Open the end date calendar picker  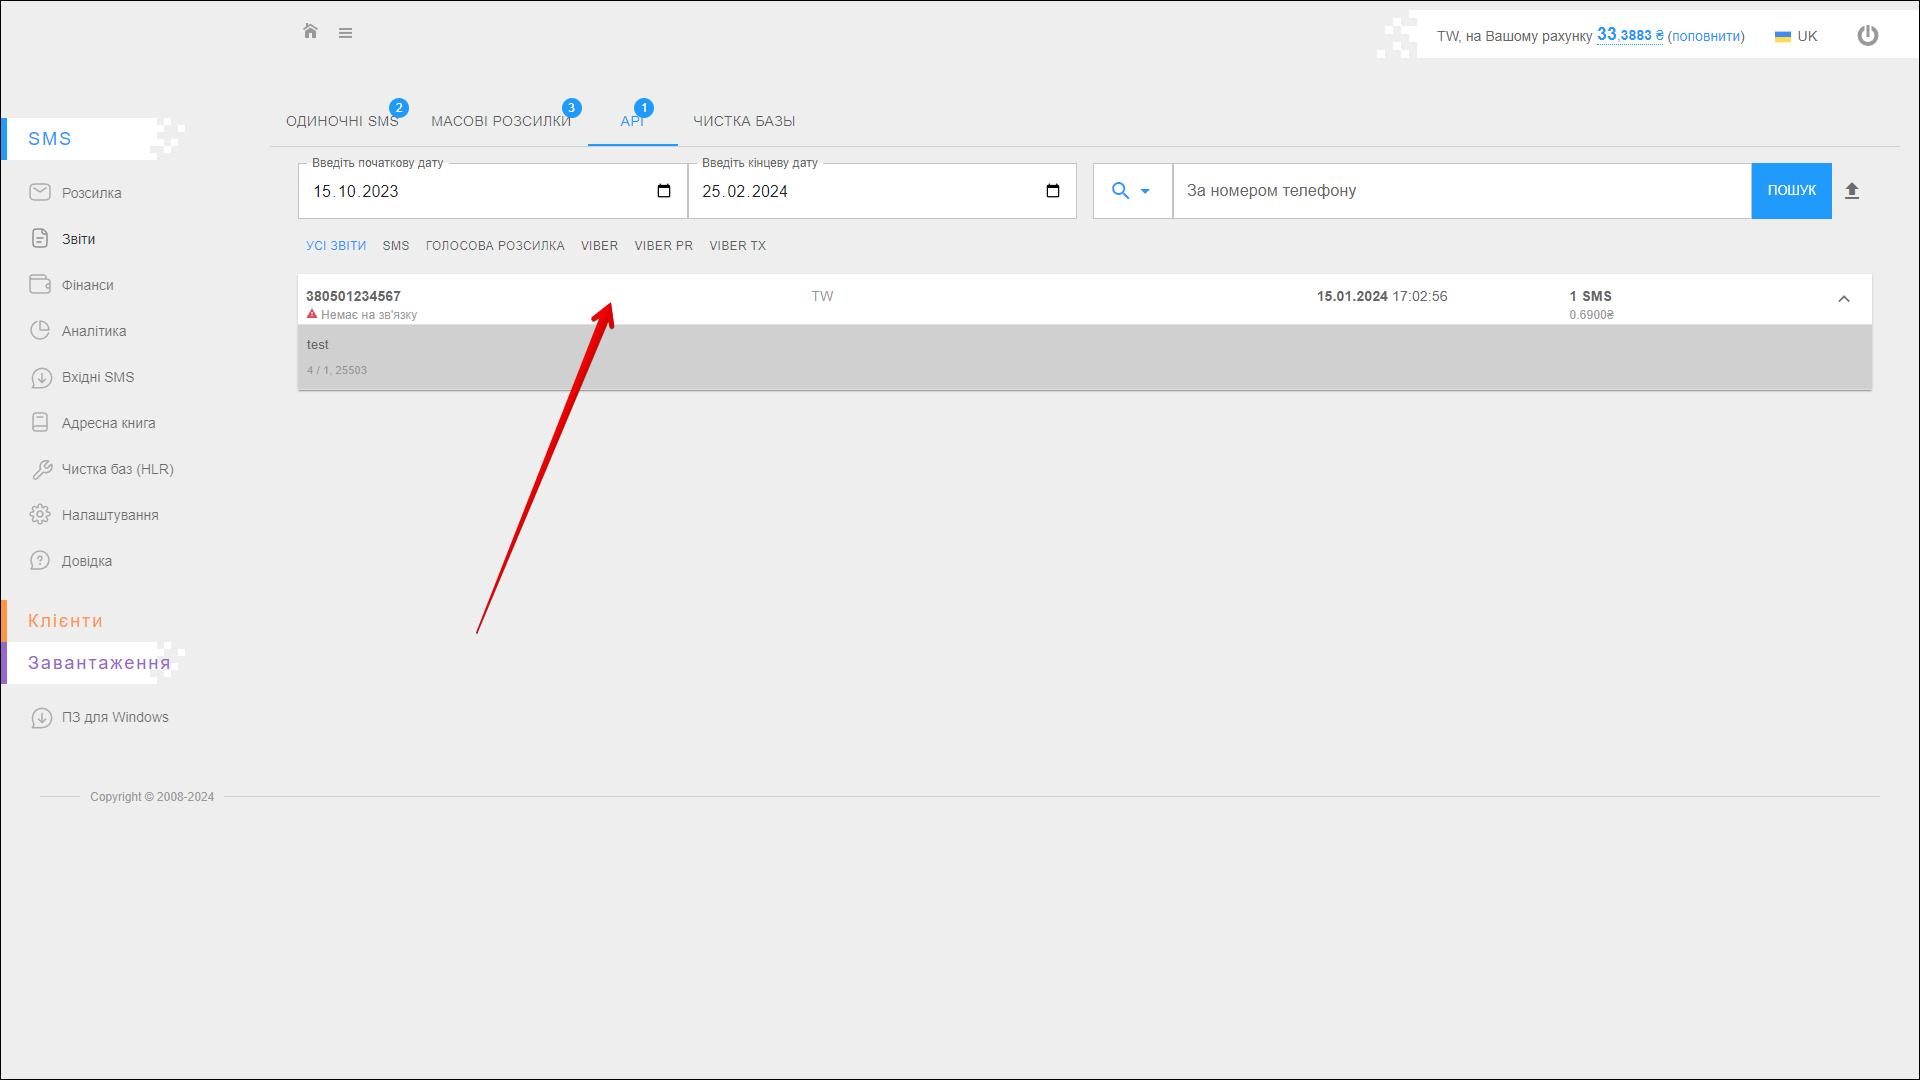tap(1053, 191)
